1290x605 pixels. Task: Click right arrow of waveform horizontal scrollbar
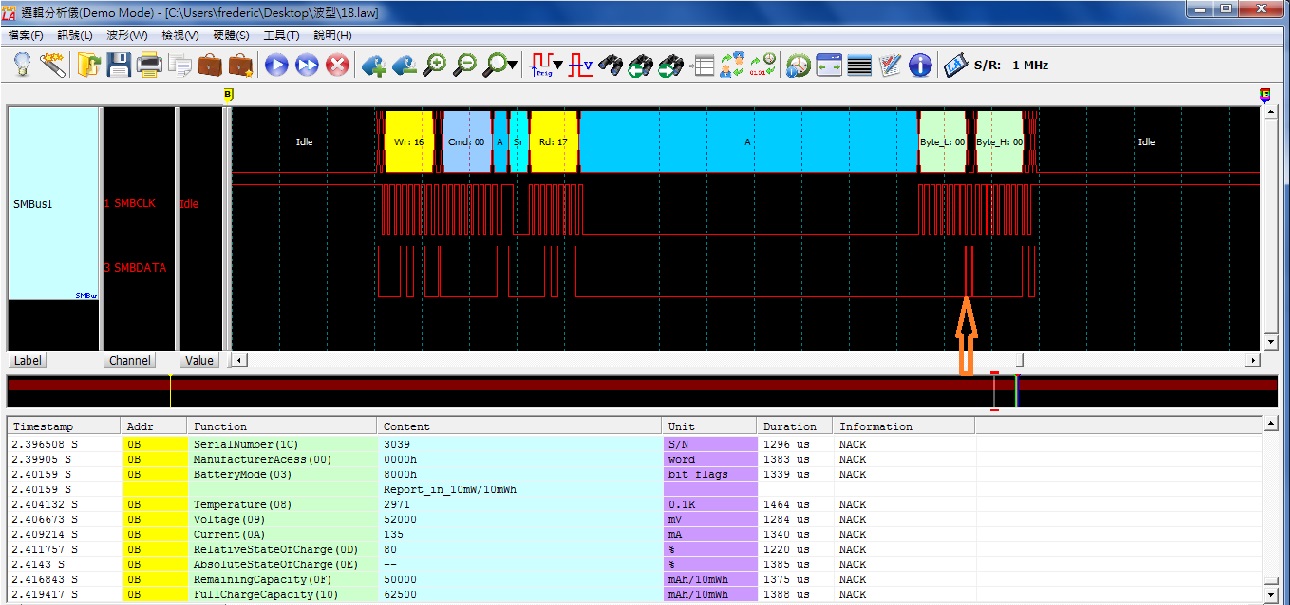(1253, 360)
